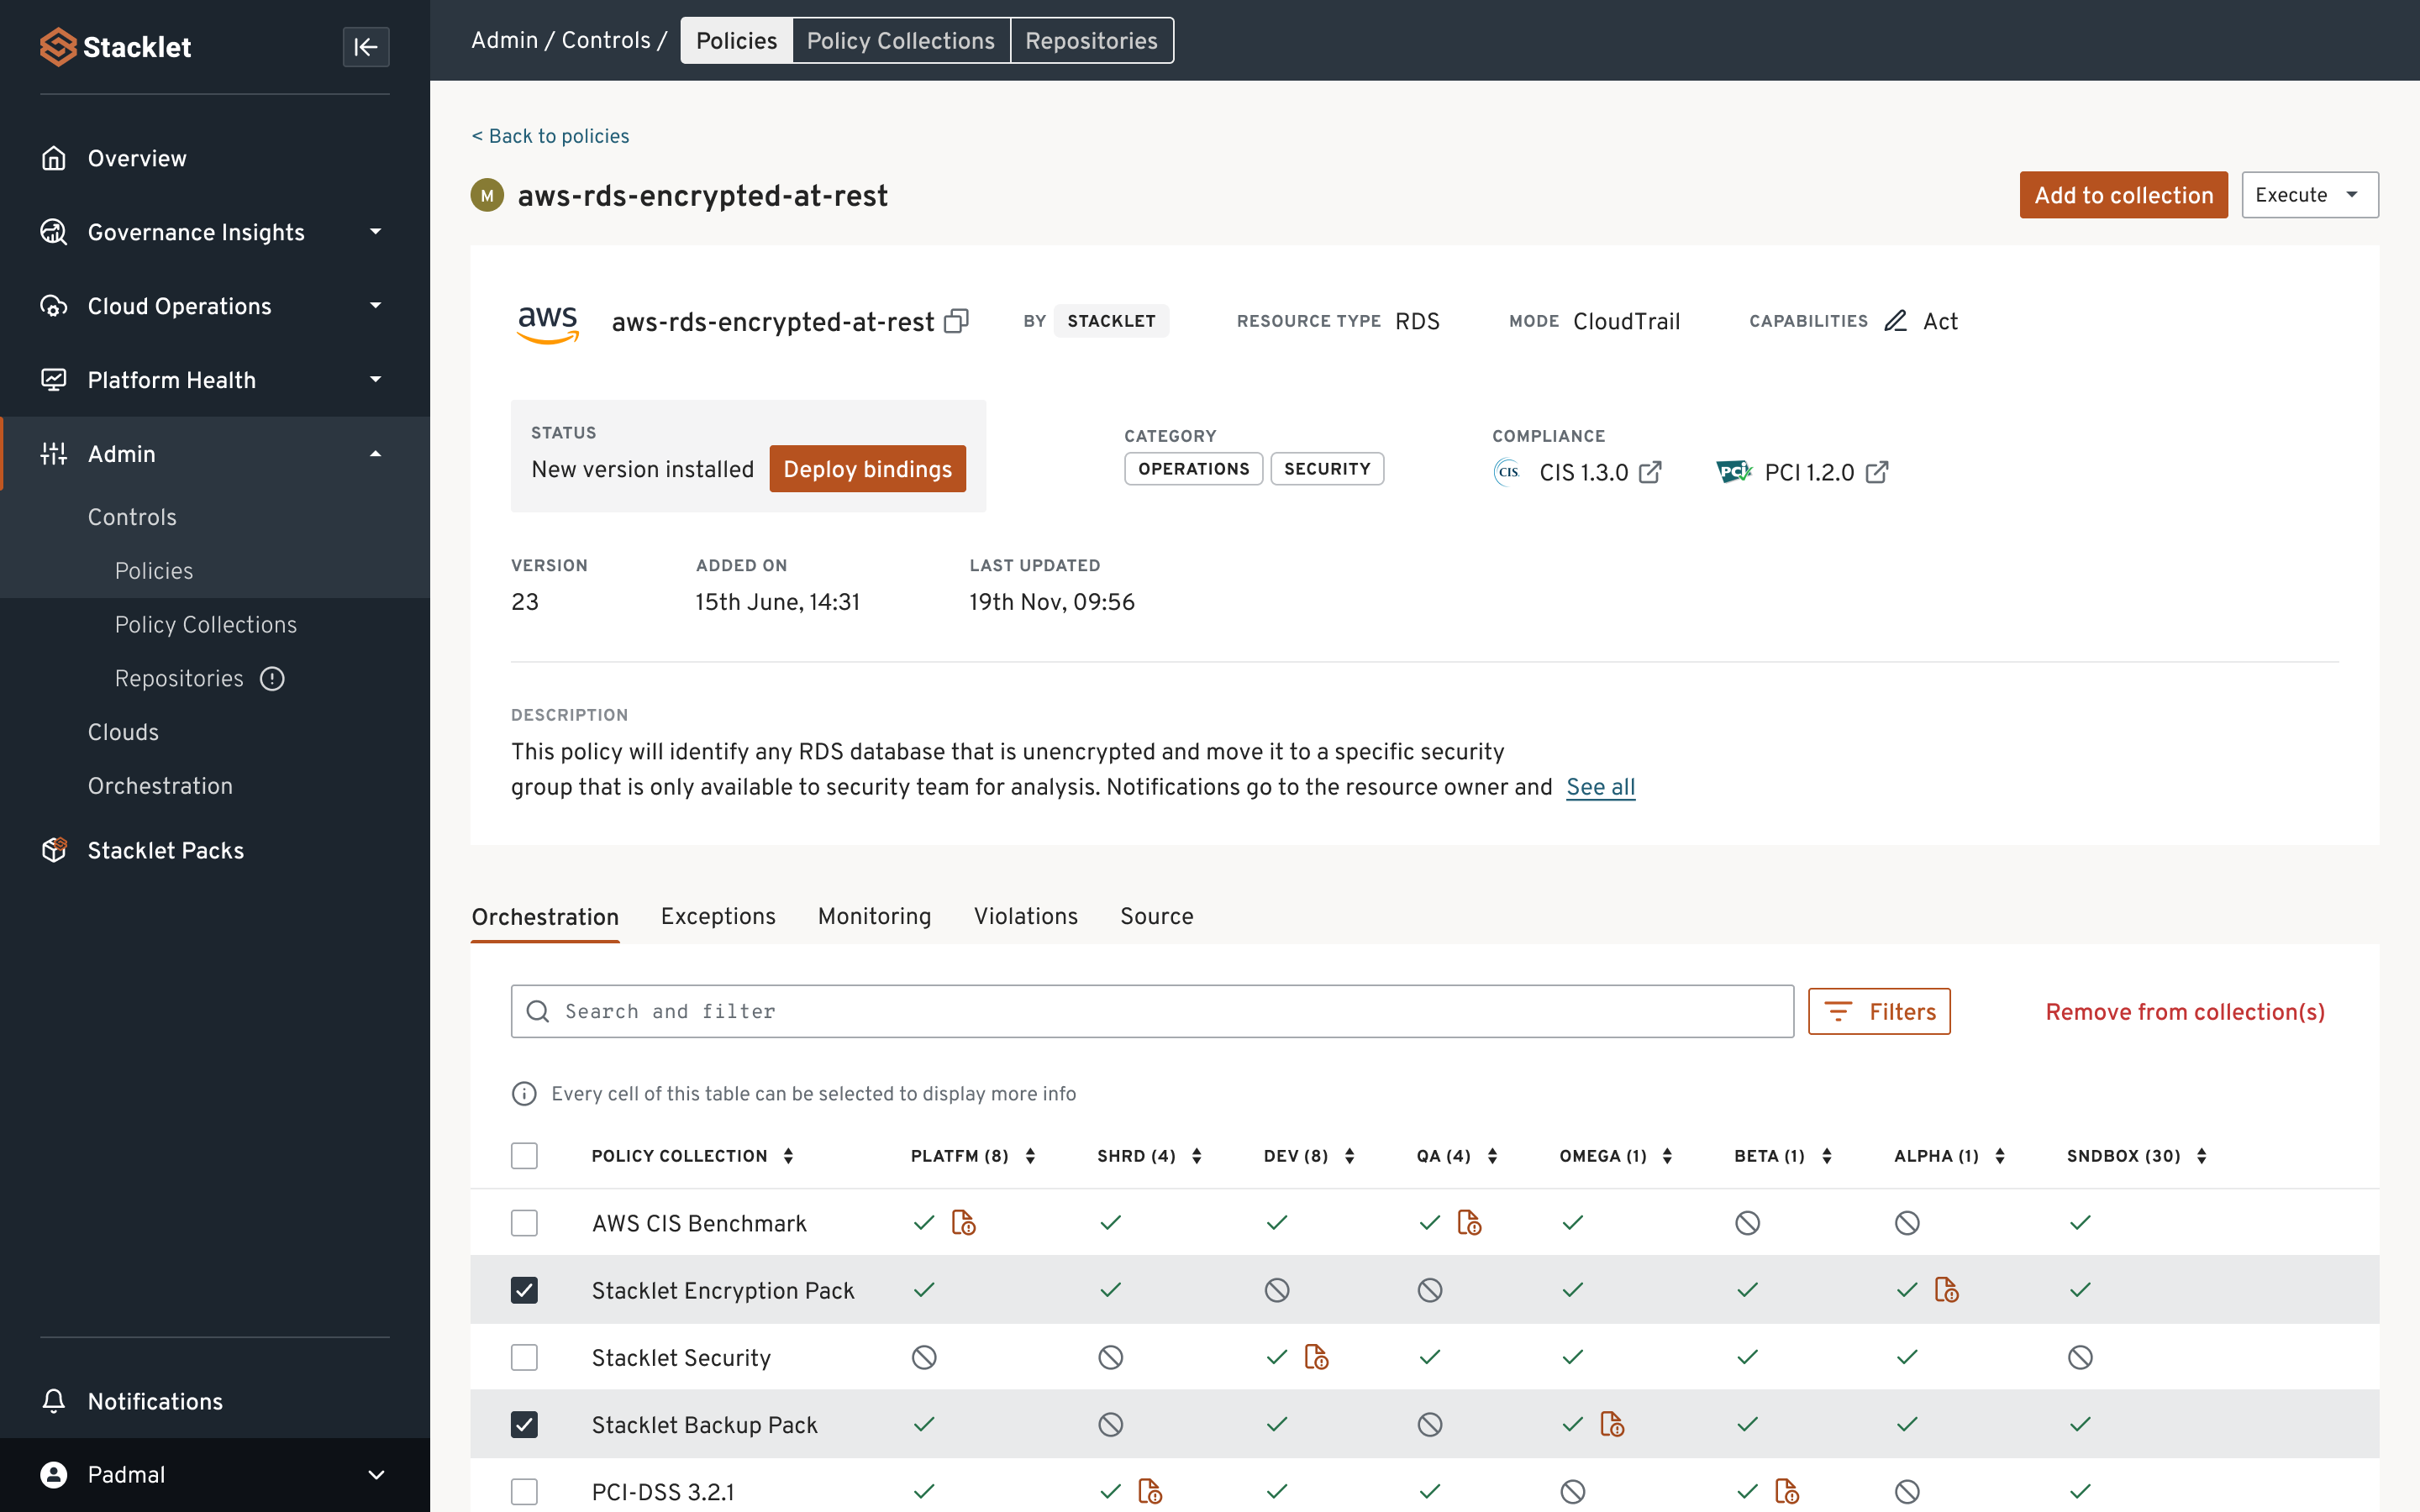
Task: Open the CIS 1.3.0 external link icon
Action: point(1650,472)
